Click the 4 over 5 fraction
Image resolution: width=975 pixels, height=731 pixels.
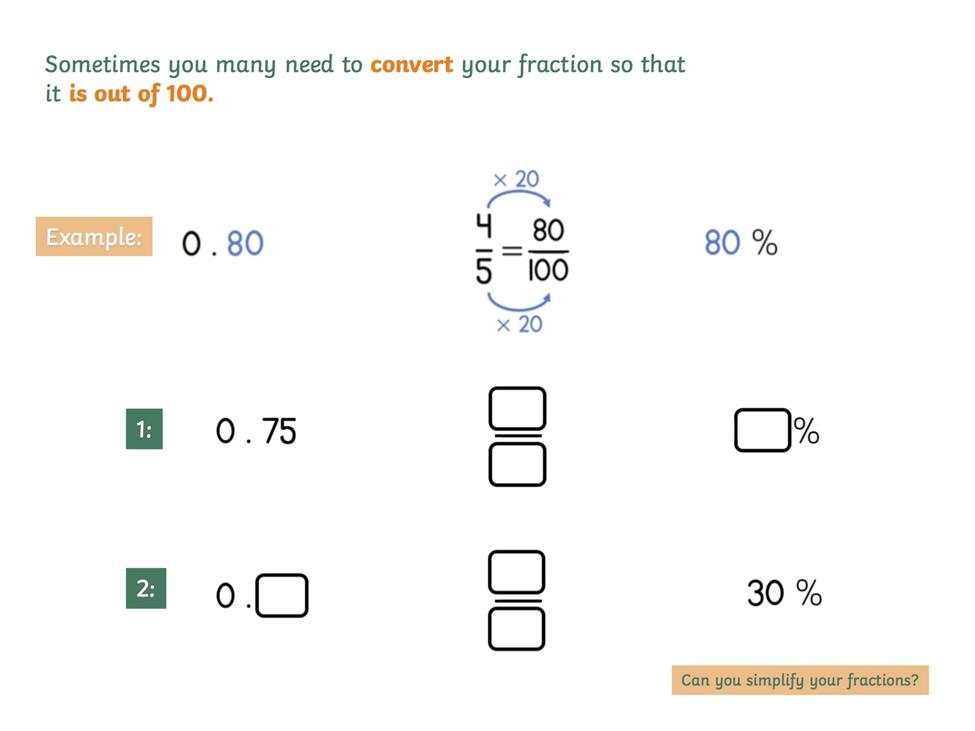point(484,249)
